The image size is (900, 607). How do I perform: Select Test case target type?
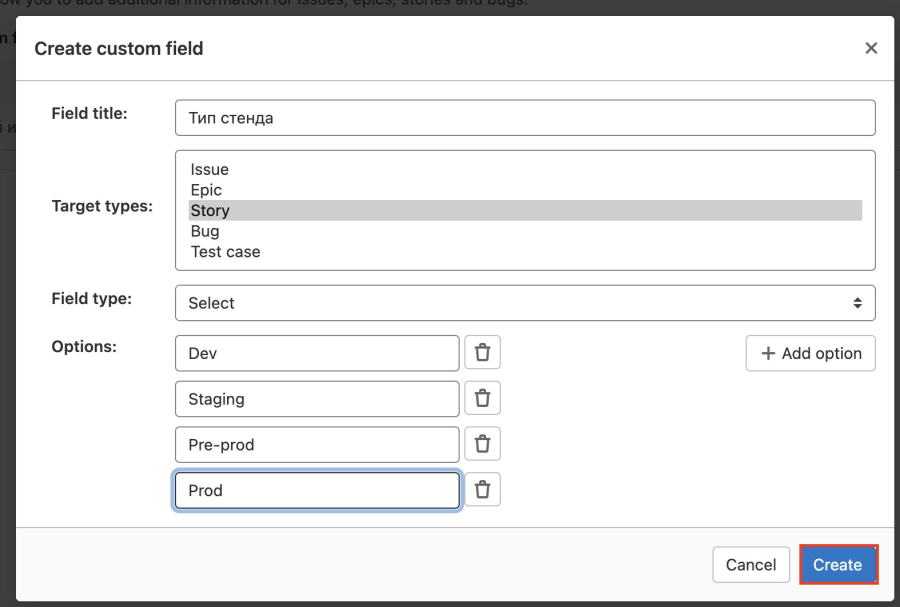(x=226, y=252)
